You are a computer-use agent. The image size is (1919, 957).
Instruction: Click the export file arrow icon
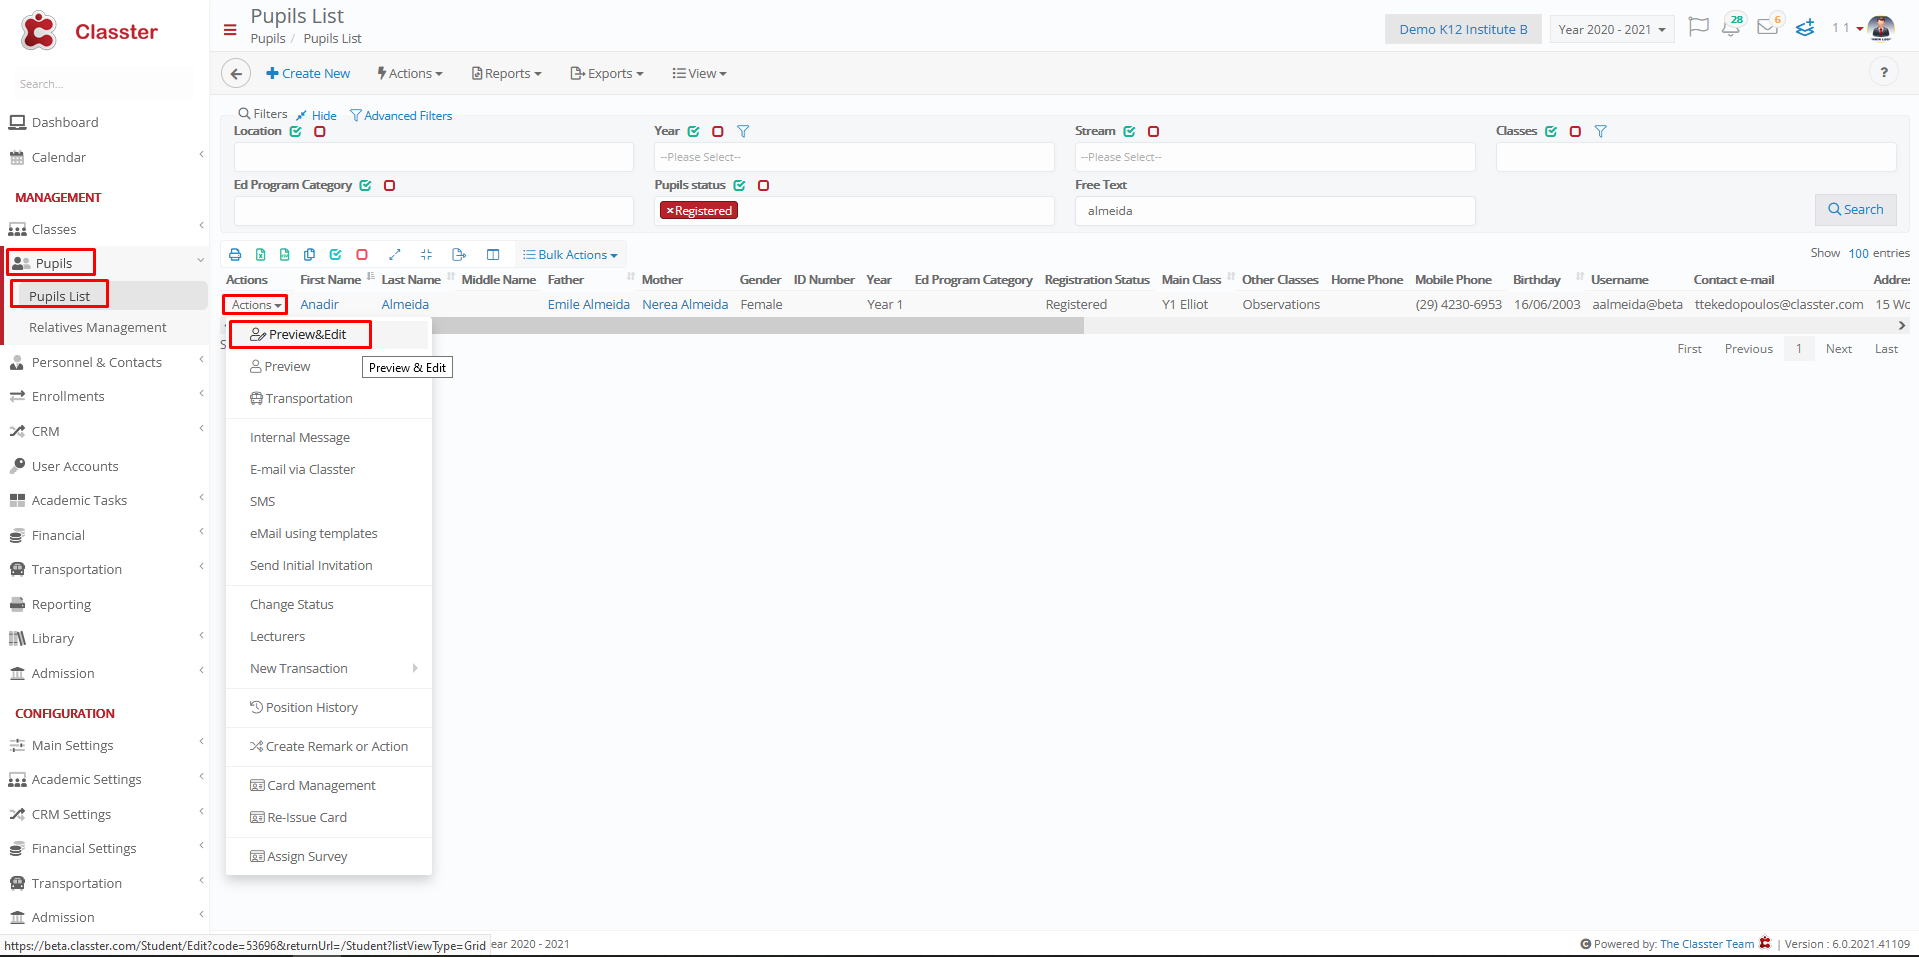[459, 255]
